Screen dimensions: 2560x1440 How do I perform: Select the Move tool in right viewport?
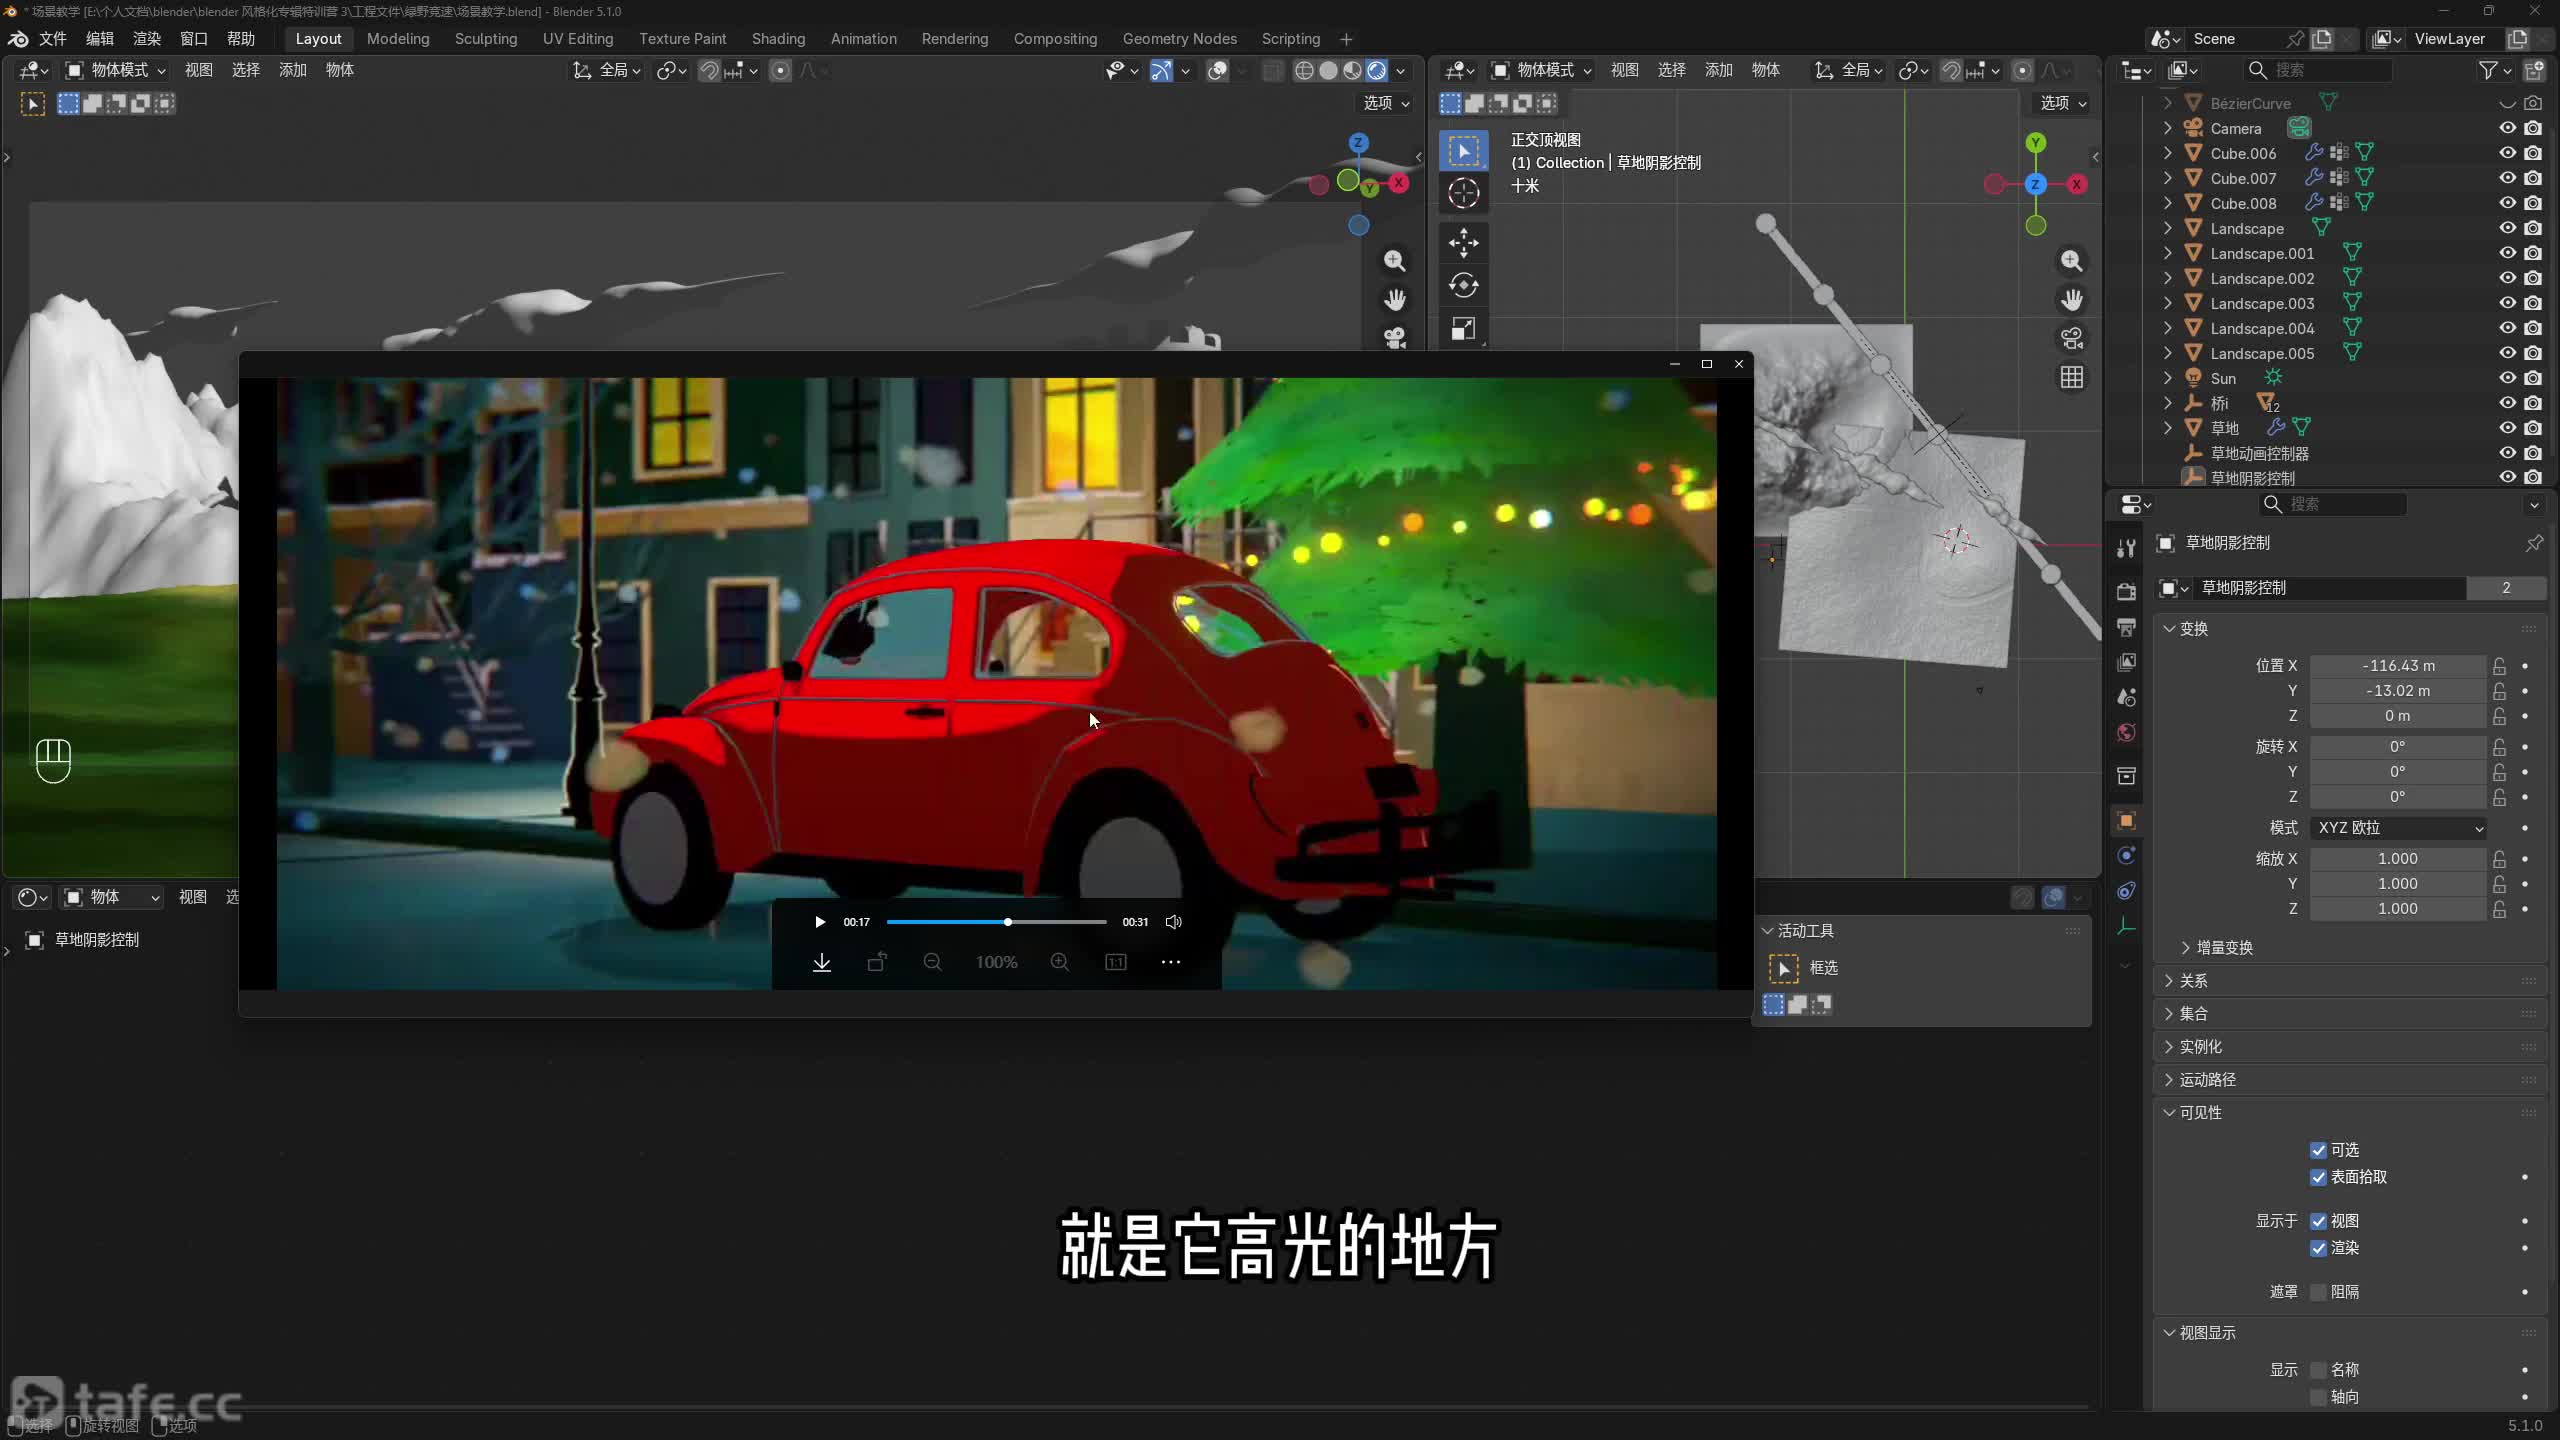click(1463, 242)
